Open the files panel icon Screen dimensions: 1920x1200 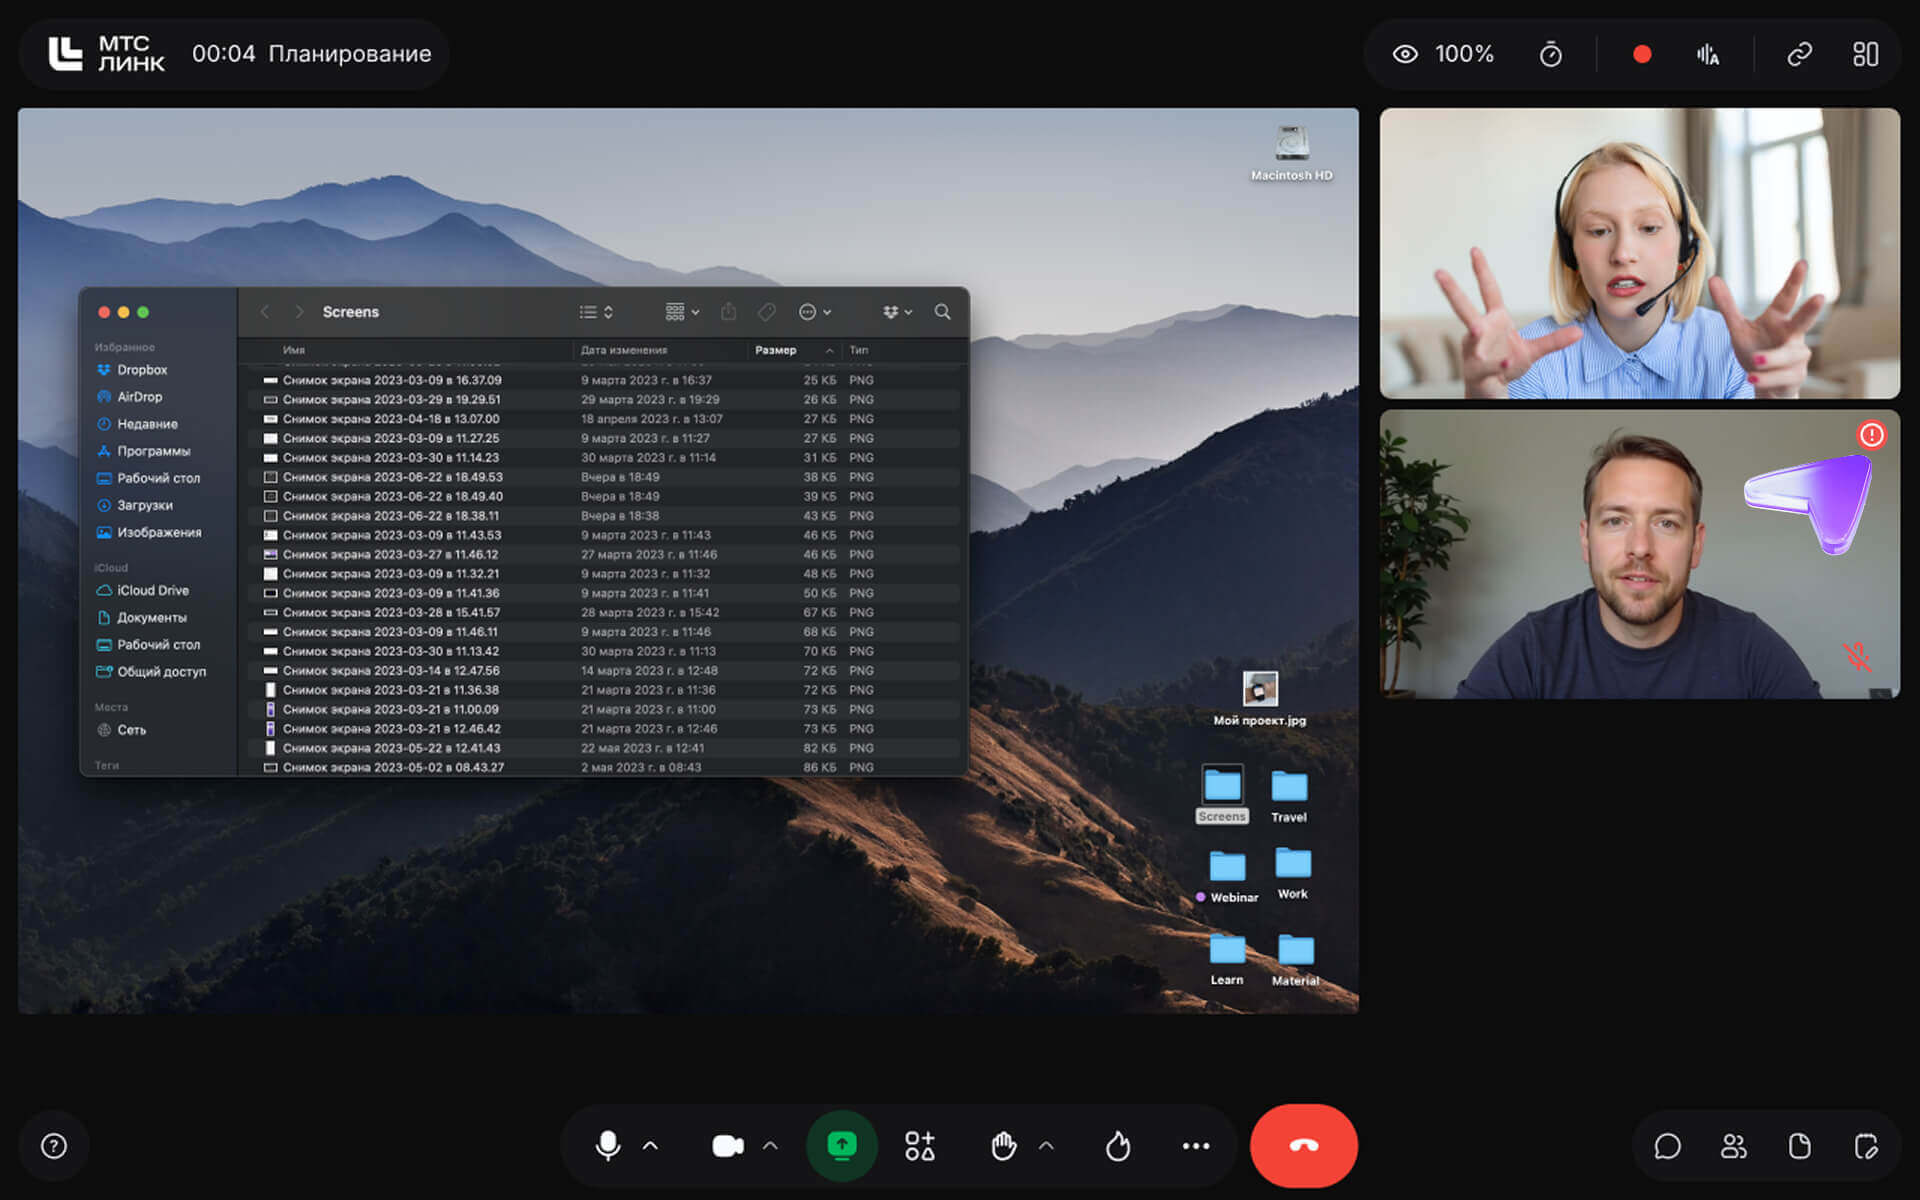pyautogui.click(x=1799, y=1146)
